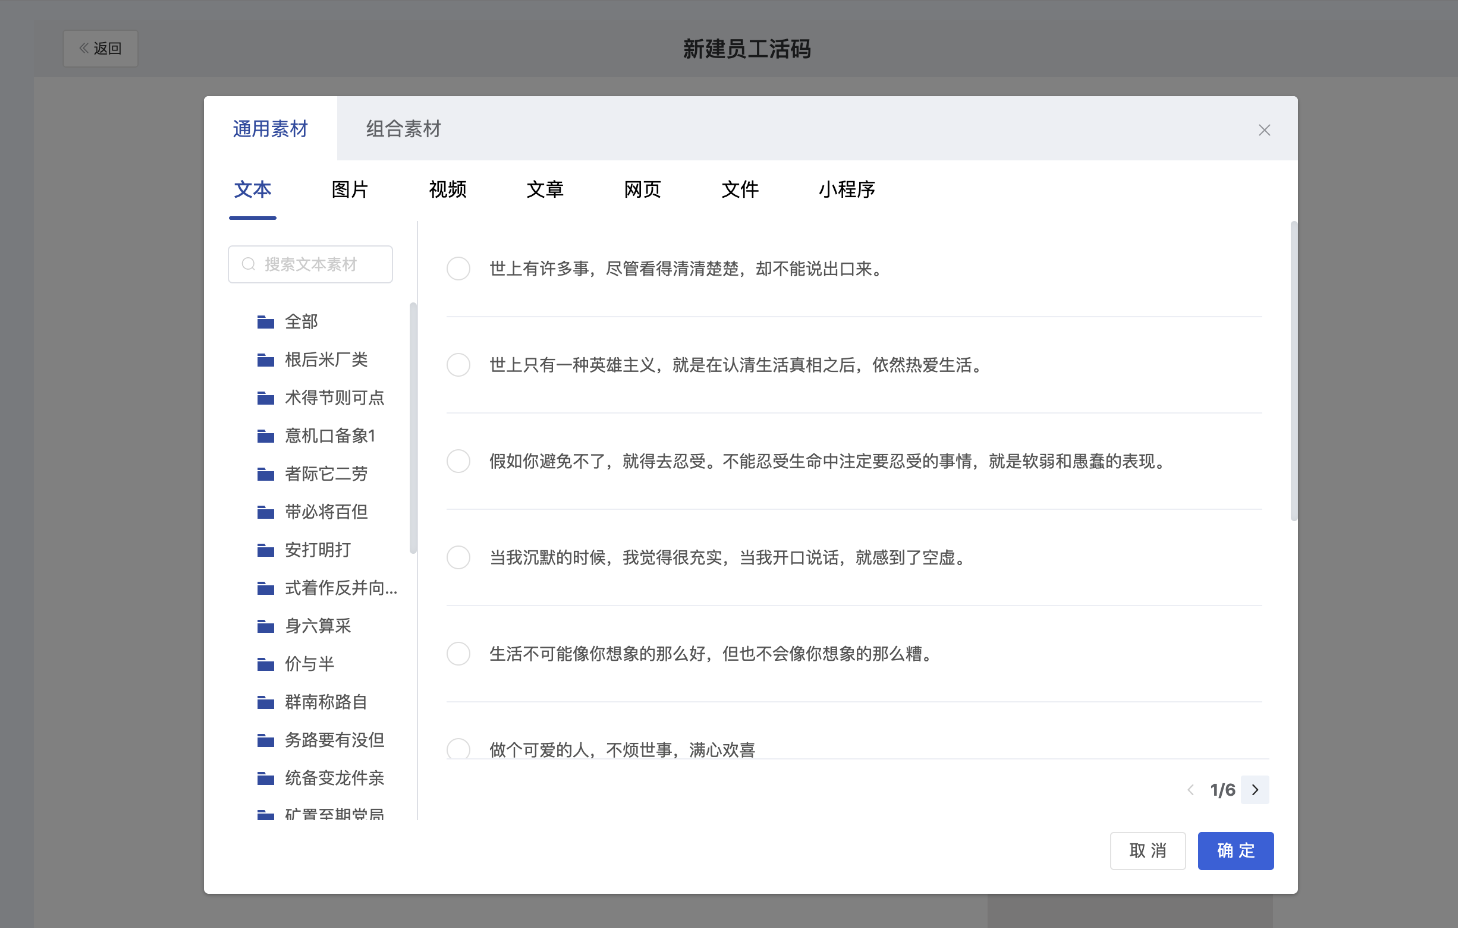This screenshot has height=928, width=1458.
Task: Select the 群南称路自 folder
Action: 327,702
